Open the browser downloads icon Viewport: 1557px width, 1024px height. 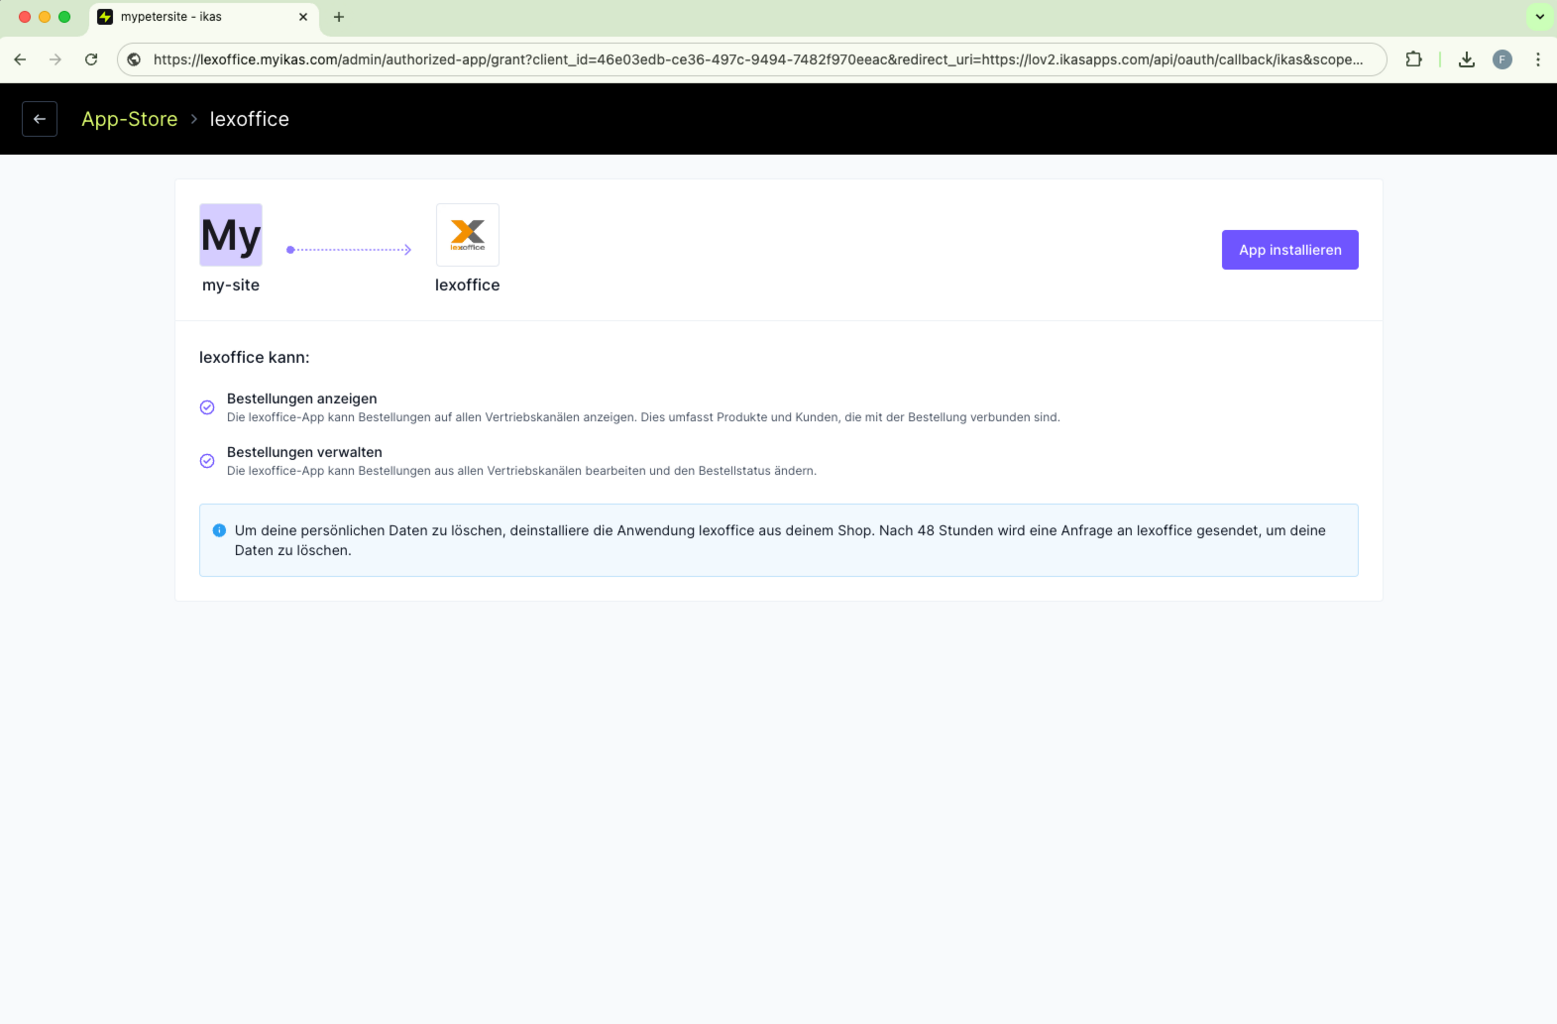click(x=1466, y=60)
